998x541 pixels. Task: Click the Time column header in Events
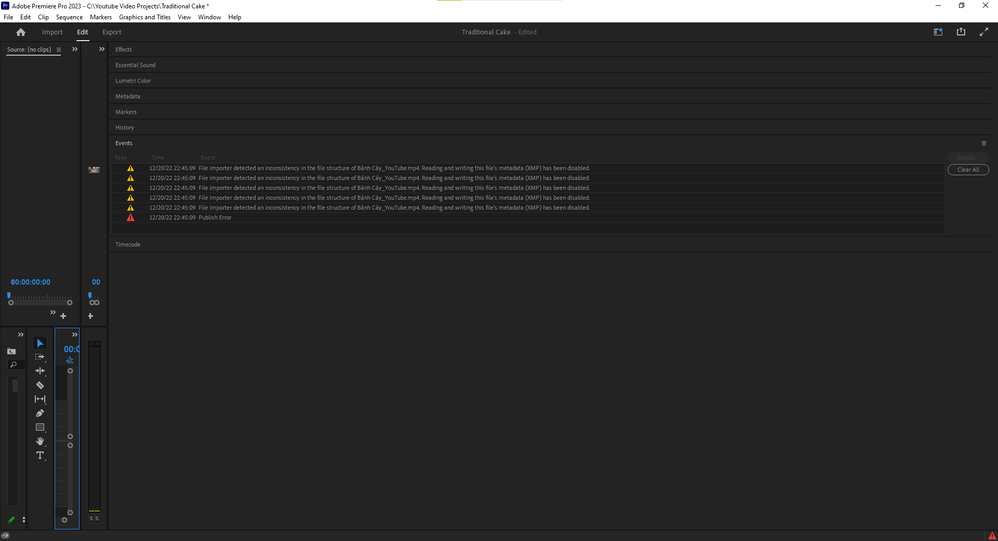pos(157,157)
